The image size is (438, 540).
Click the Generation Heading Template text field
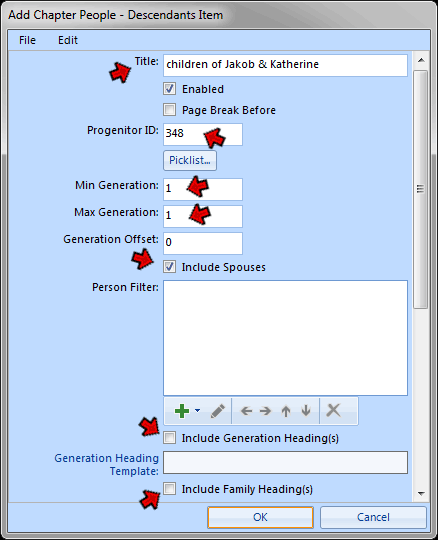(x=285, y=463)
